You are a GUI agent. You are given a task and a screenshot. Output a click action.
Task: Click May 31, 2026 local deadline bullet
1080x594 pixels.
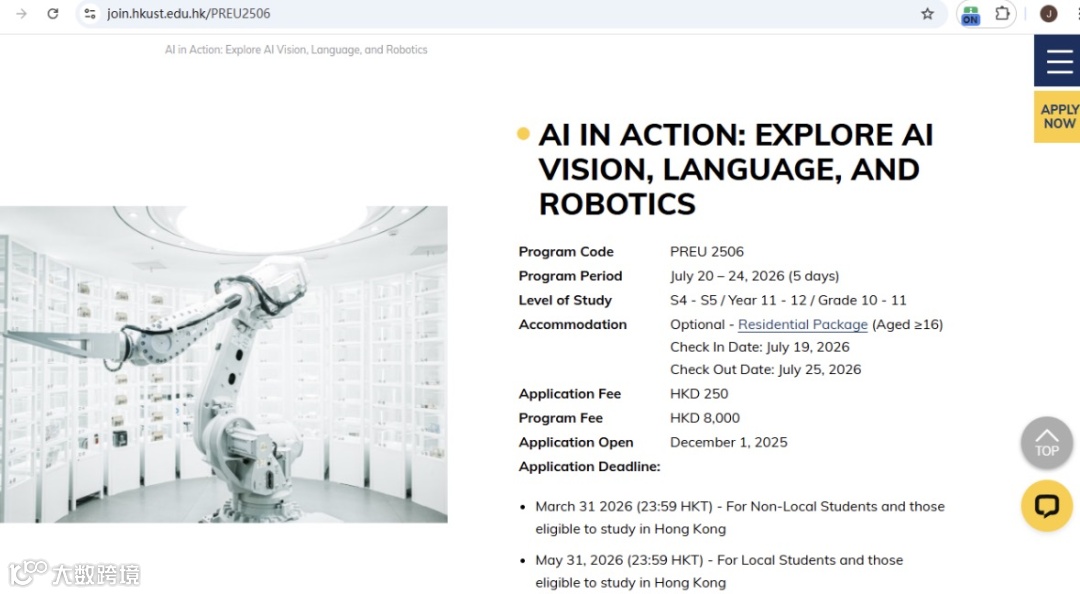click(x=719, y=571)
